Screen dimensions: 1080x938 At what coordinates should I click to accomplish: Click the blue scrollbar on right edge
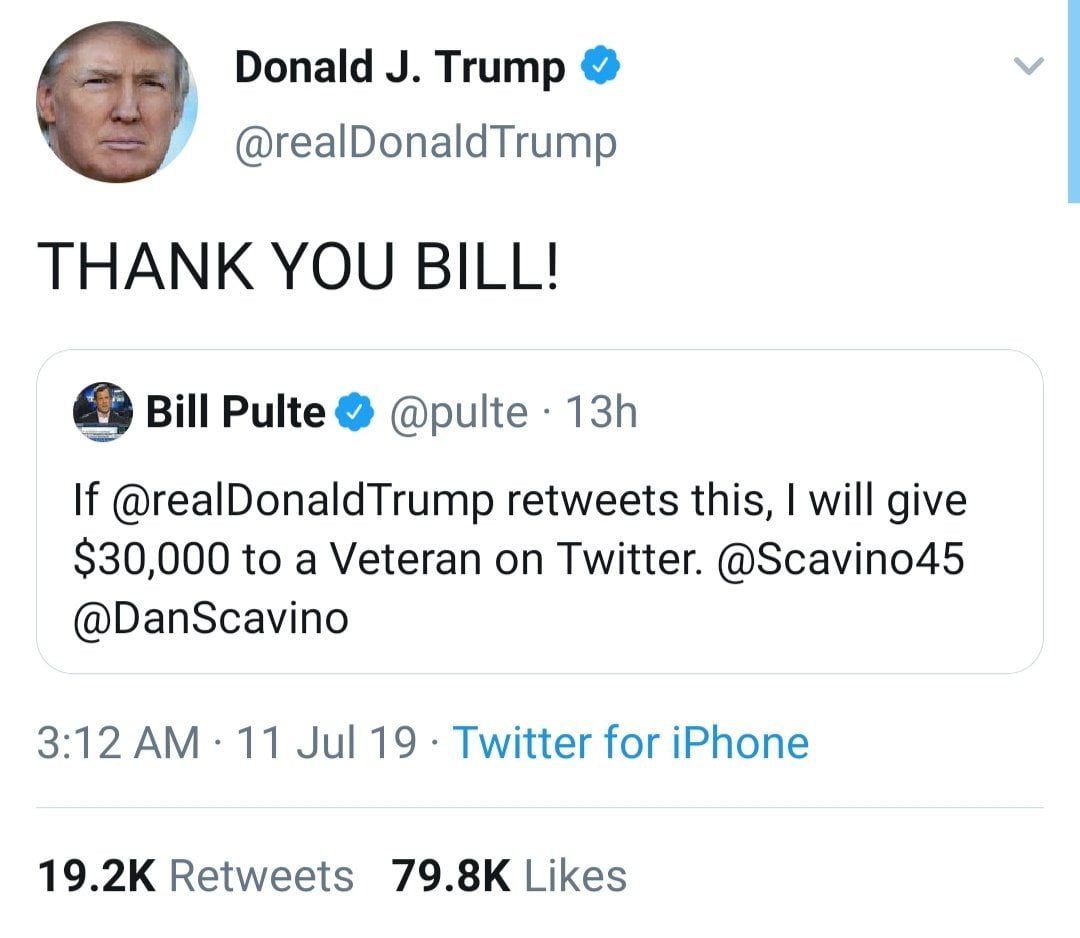click(x=1073, y=100)
